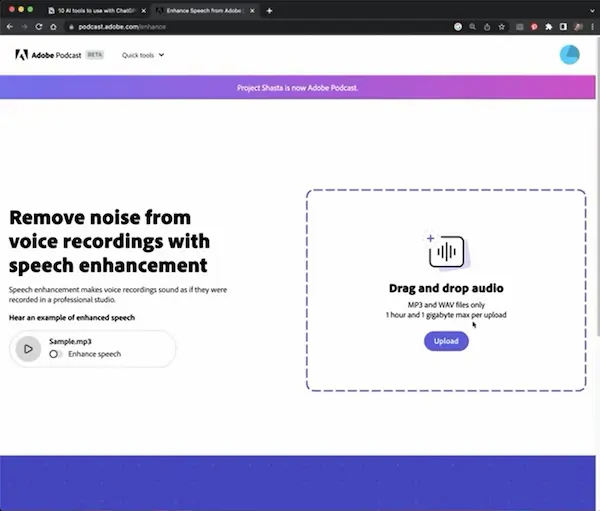Image resolution: width=600 pixels, height=511 pixels.
Task: Open the browser home page
Action: tap(53, 27)
